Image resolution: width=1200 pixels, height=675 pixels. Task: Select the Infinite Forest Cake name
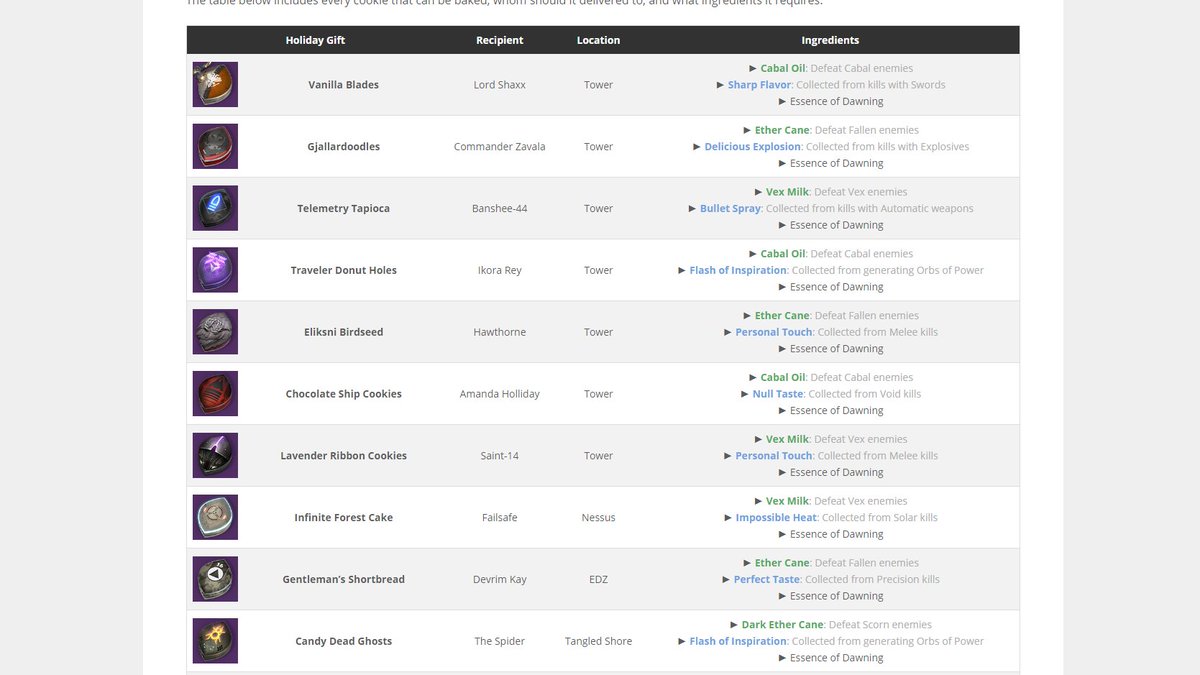pos(343,518)
